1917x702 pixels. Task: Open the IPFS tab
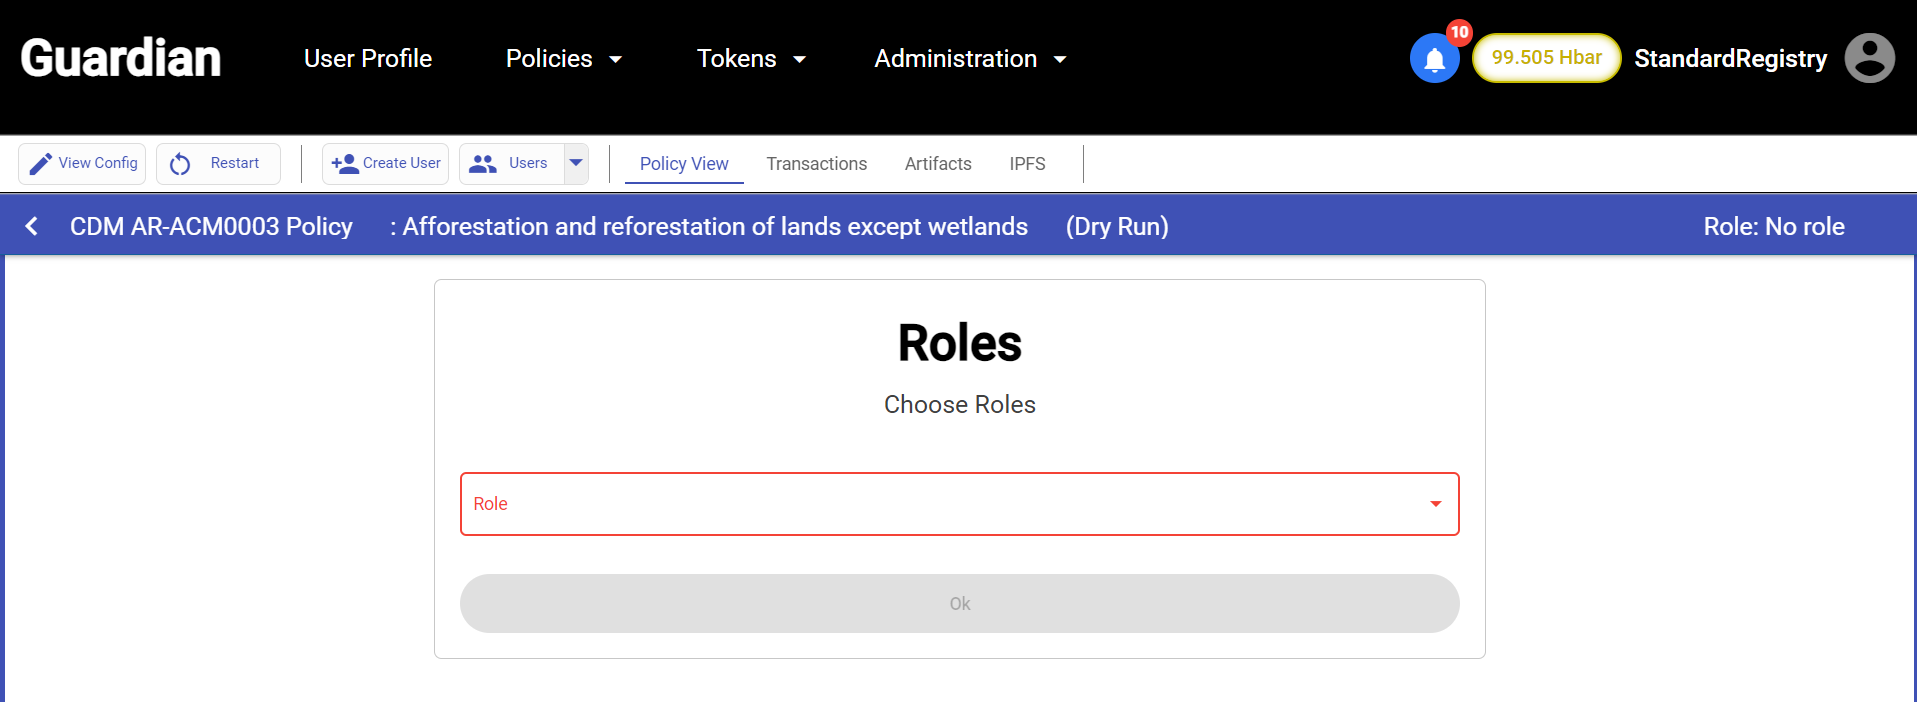pos(1027,164)
